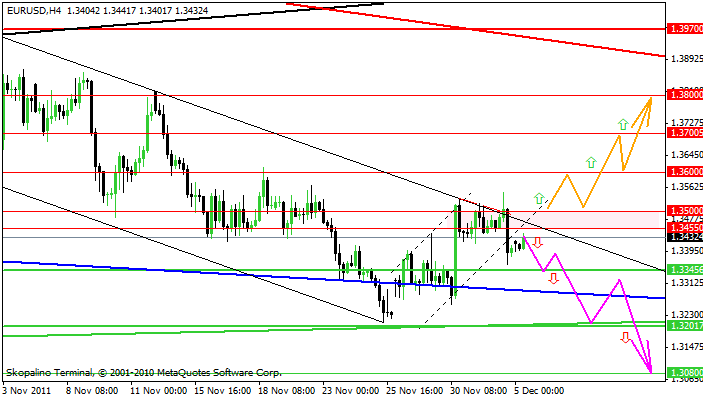
Task: Click the 1.33950 price axis value
Action: click(x=687, y=251)
